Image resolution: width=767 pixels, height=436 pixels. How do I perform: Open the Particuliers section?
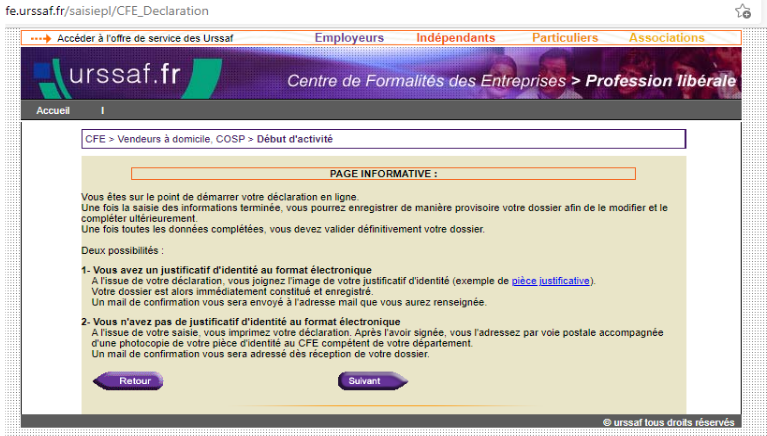[565, 38]
